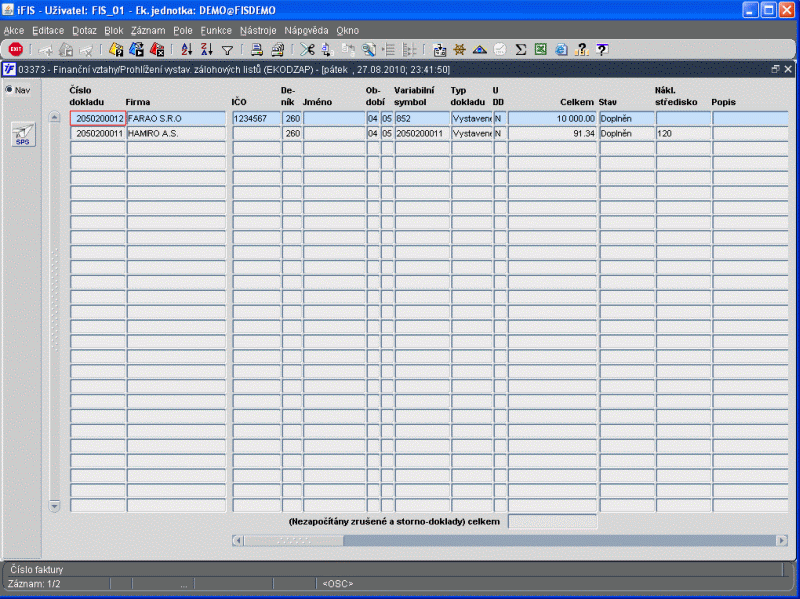Viewport: 800px width, 599px height.
Task: Click the iF form icon in subwindow title
Action: tap(9, 69)
